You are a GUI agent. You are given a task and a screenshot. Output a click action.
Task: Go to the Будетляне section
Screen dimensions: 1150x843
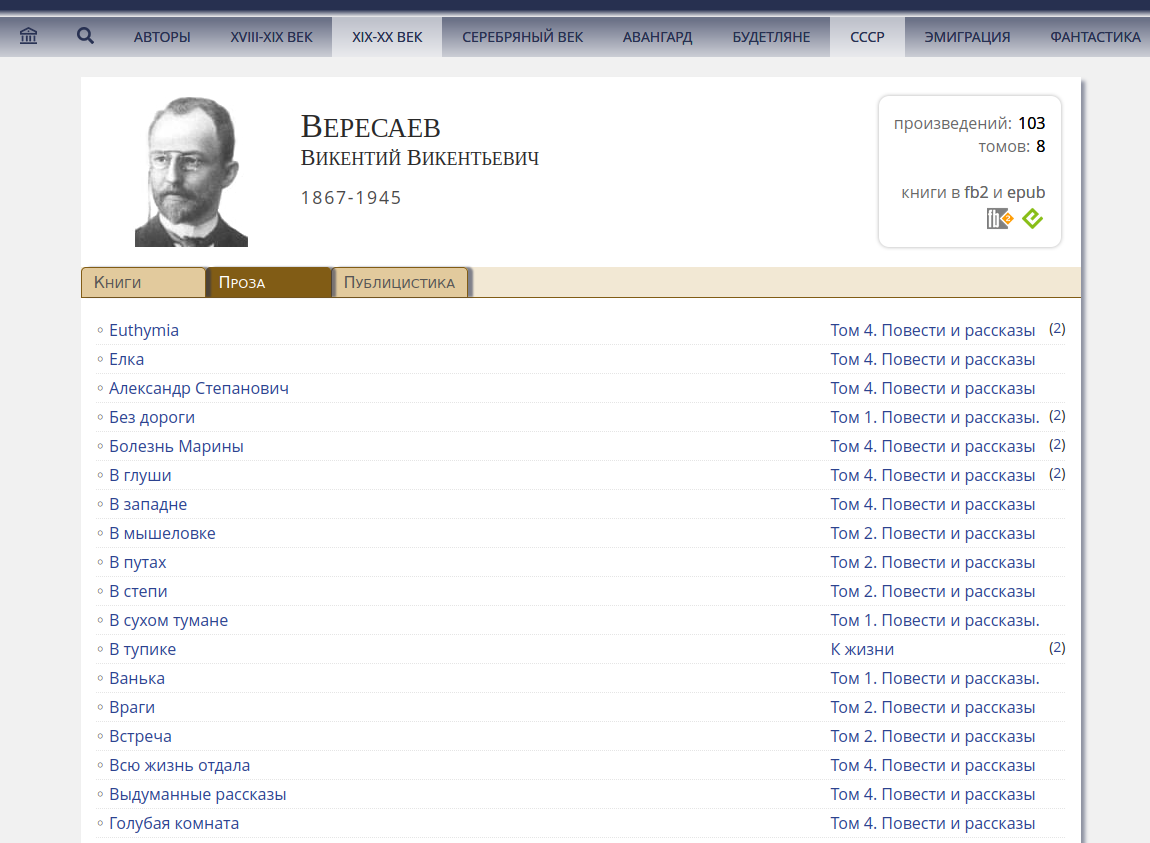(x=771, y=37)
